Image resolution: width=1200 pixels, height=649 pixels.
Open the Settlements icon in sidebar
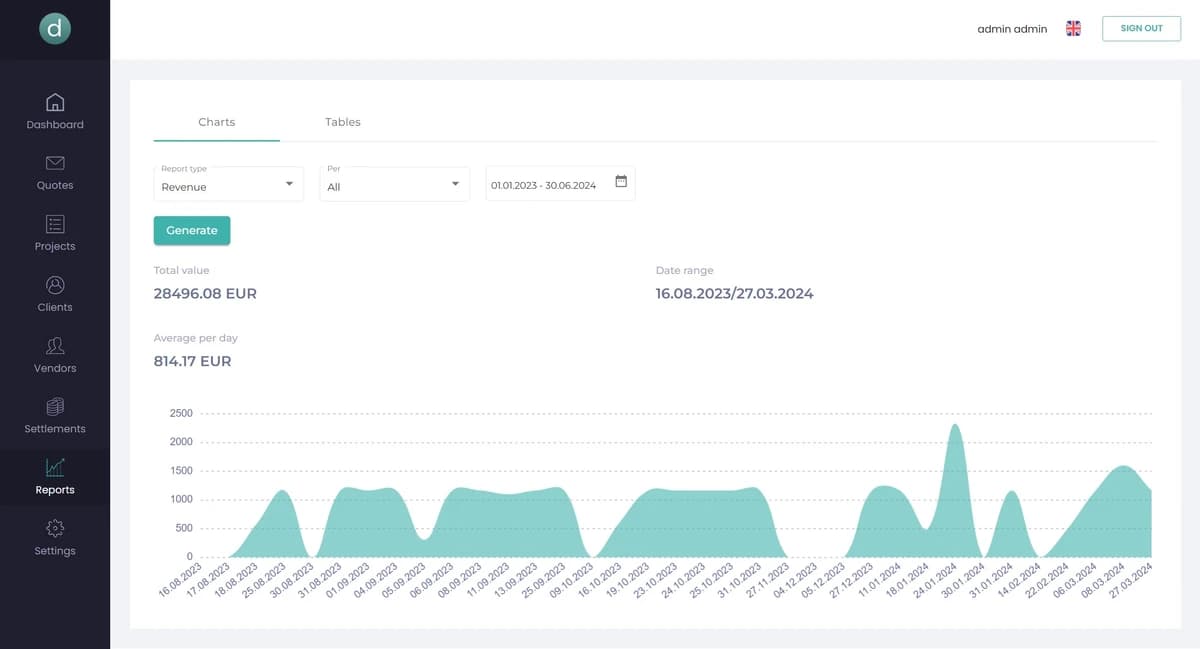(55, 406)
